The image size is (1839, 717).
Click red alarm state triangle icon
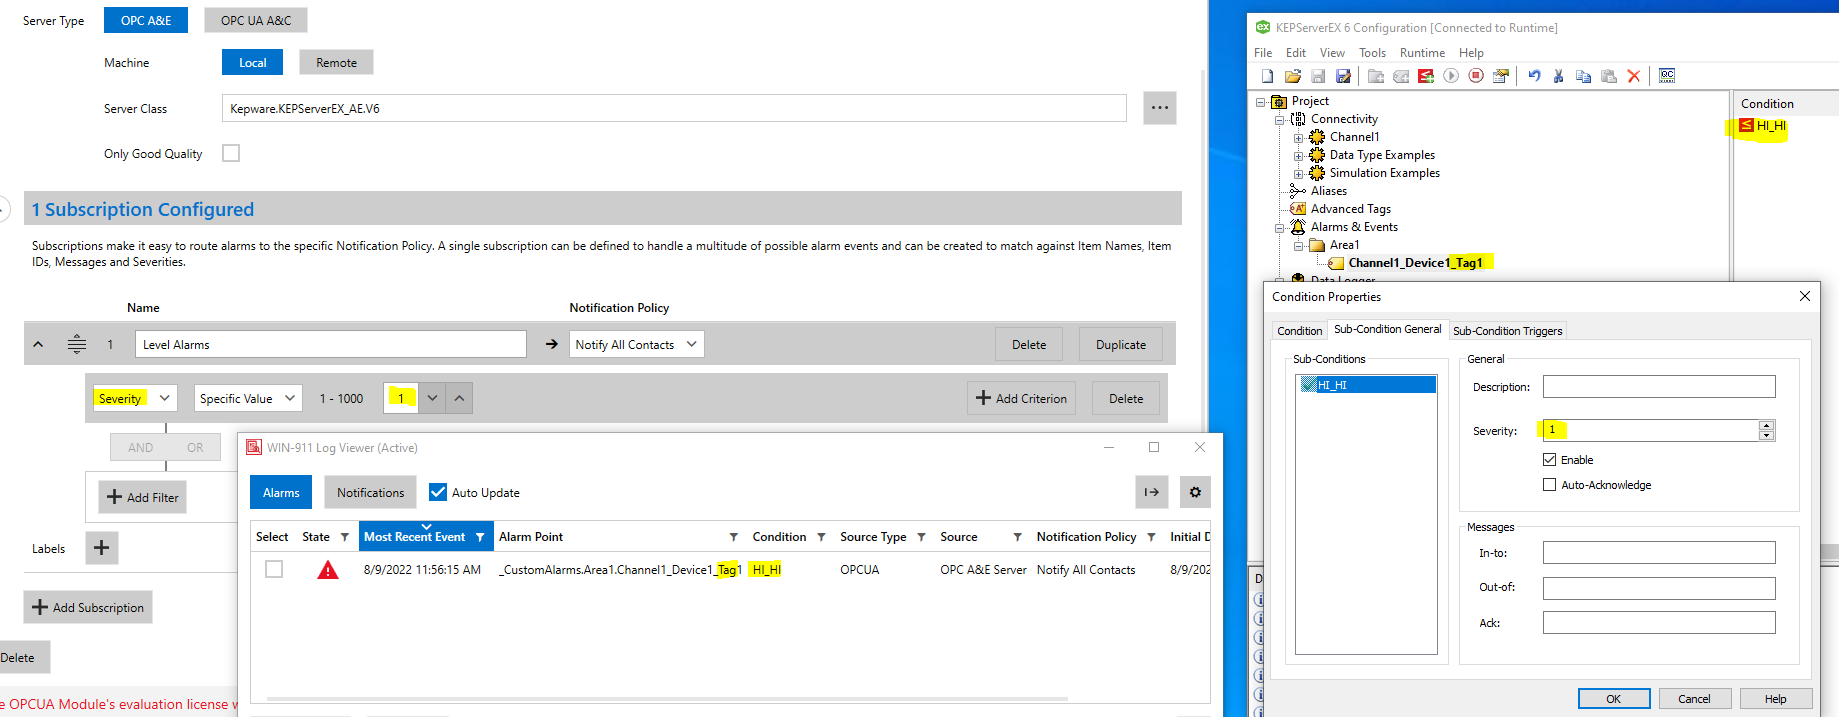pyautogui.click(x=328, y=570)
